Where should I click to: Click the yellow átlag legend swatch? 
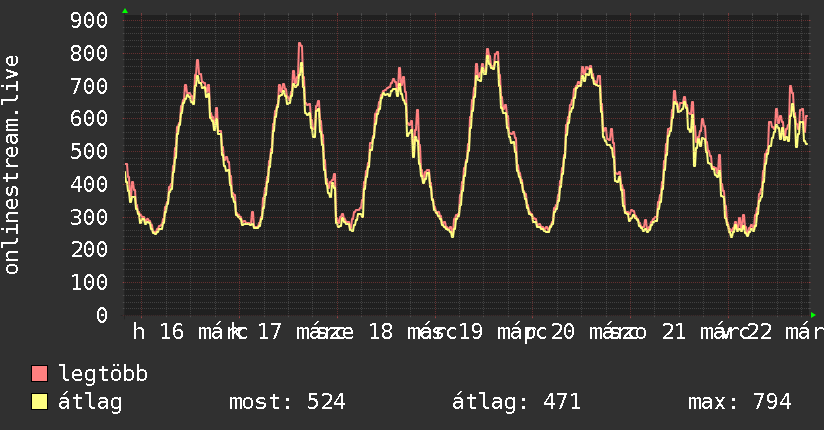coord(39,402)
